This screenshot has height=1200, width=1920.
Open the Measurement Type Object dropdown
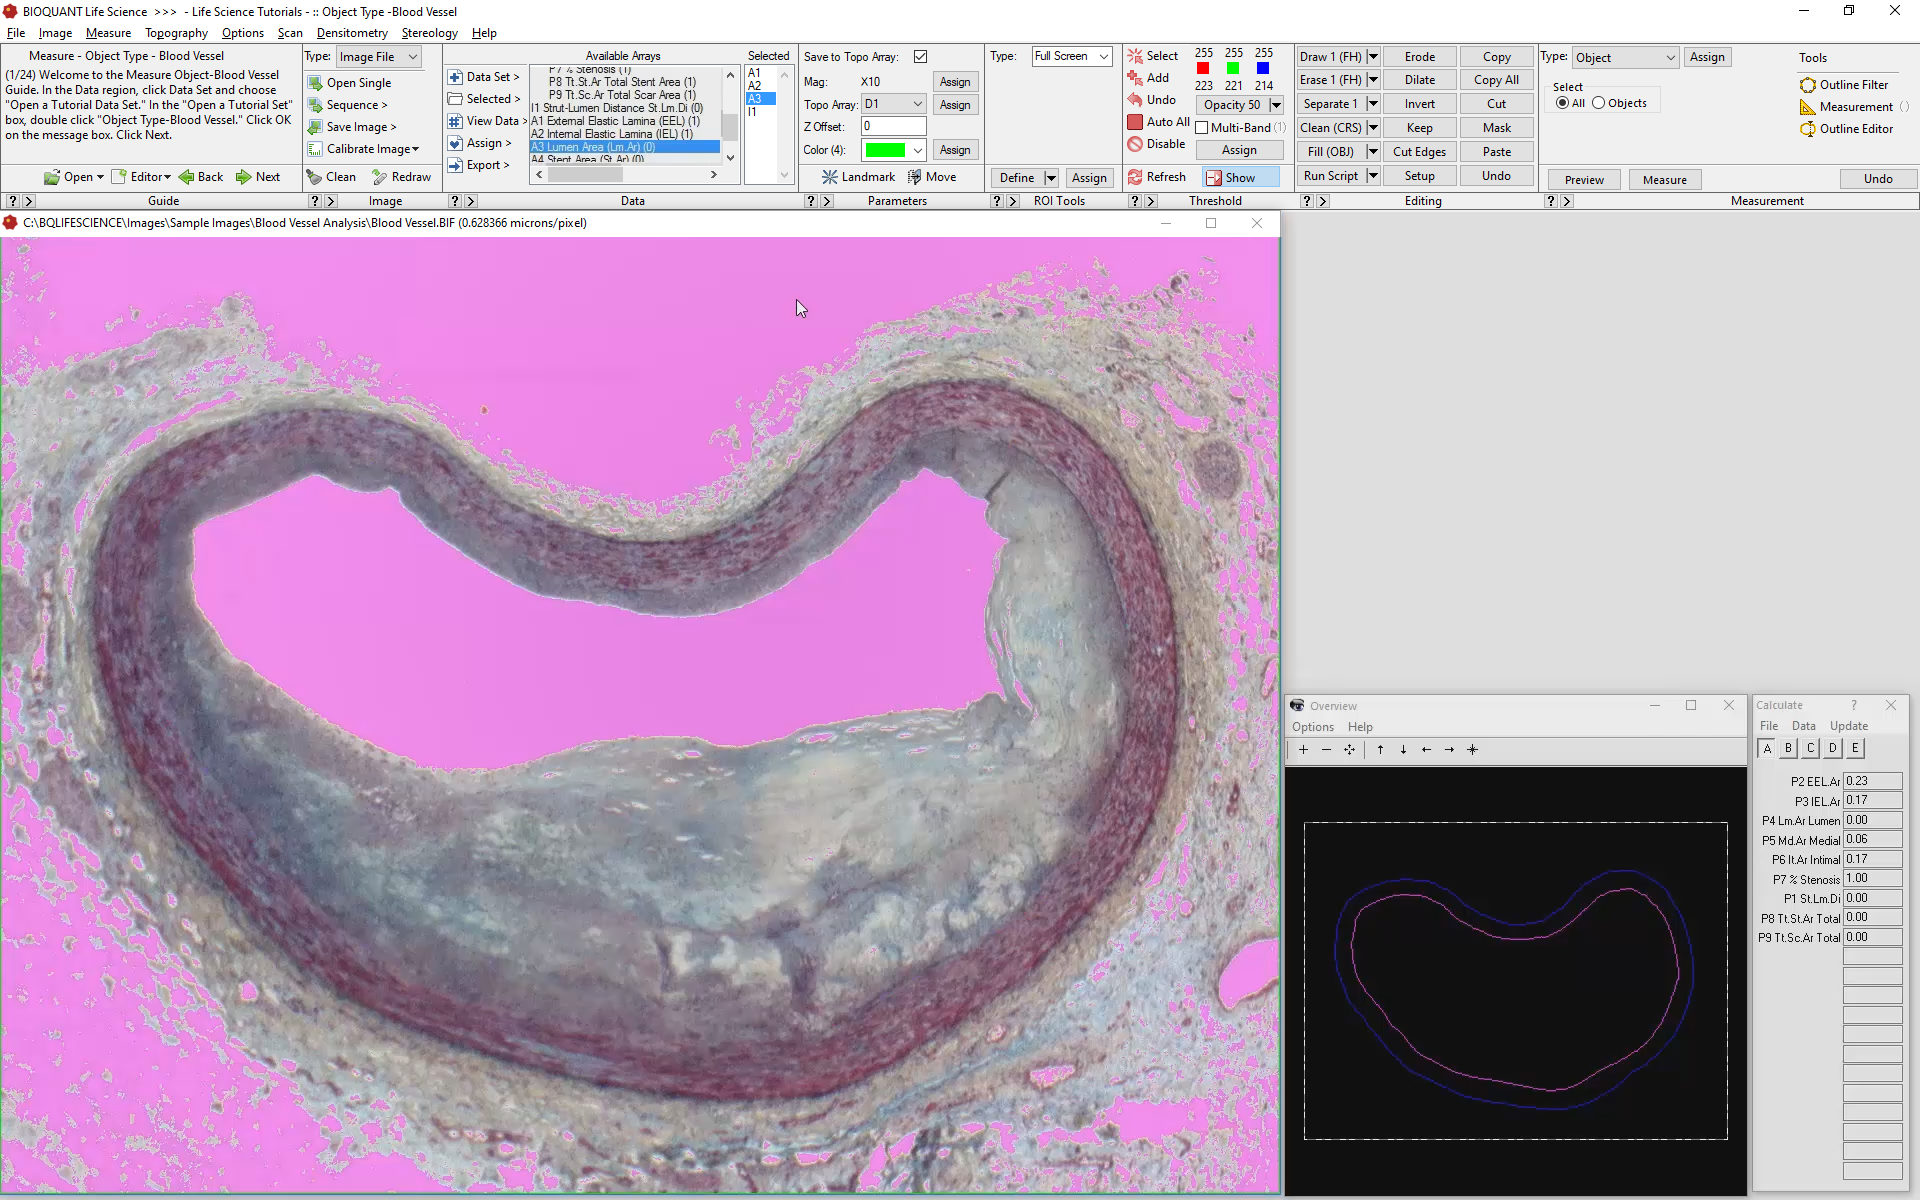(x=1626, y=58)
